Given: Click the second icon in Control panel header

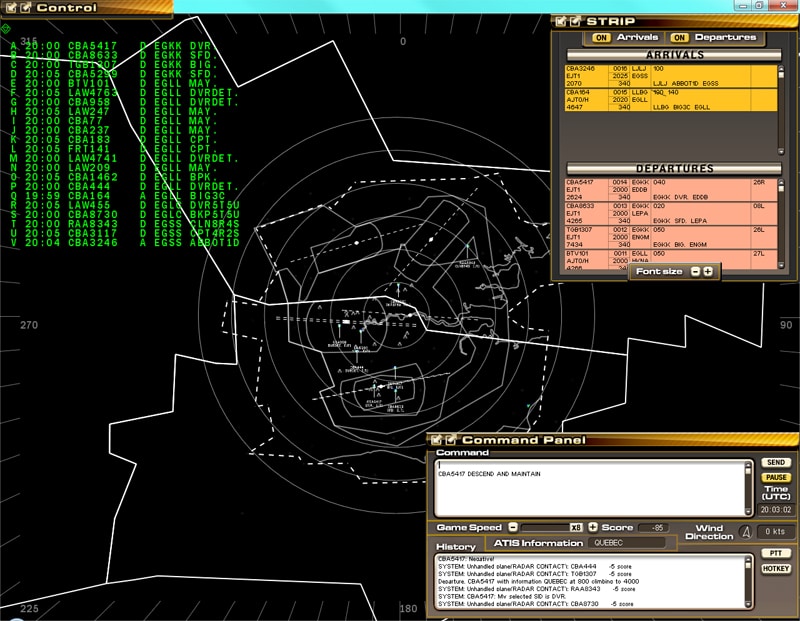Looking at the screenshot, I should [x=25, y=8].
